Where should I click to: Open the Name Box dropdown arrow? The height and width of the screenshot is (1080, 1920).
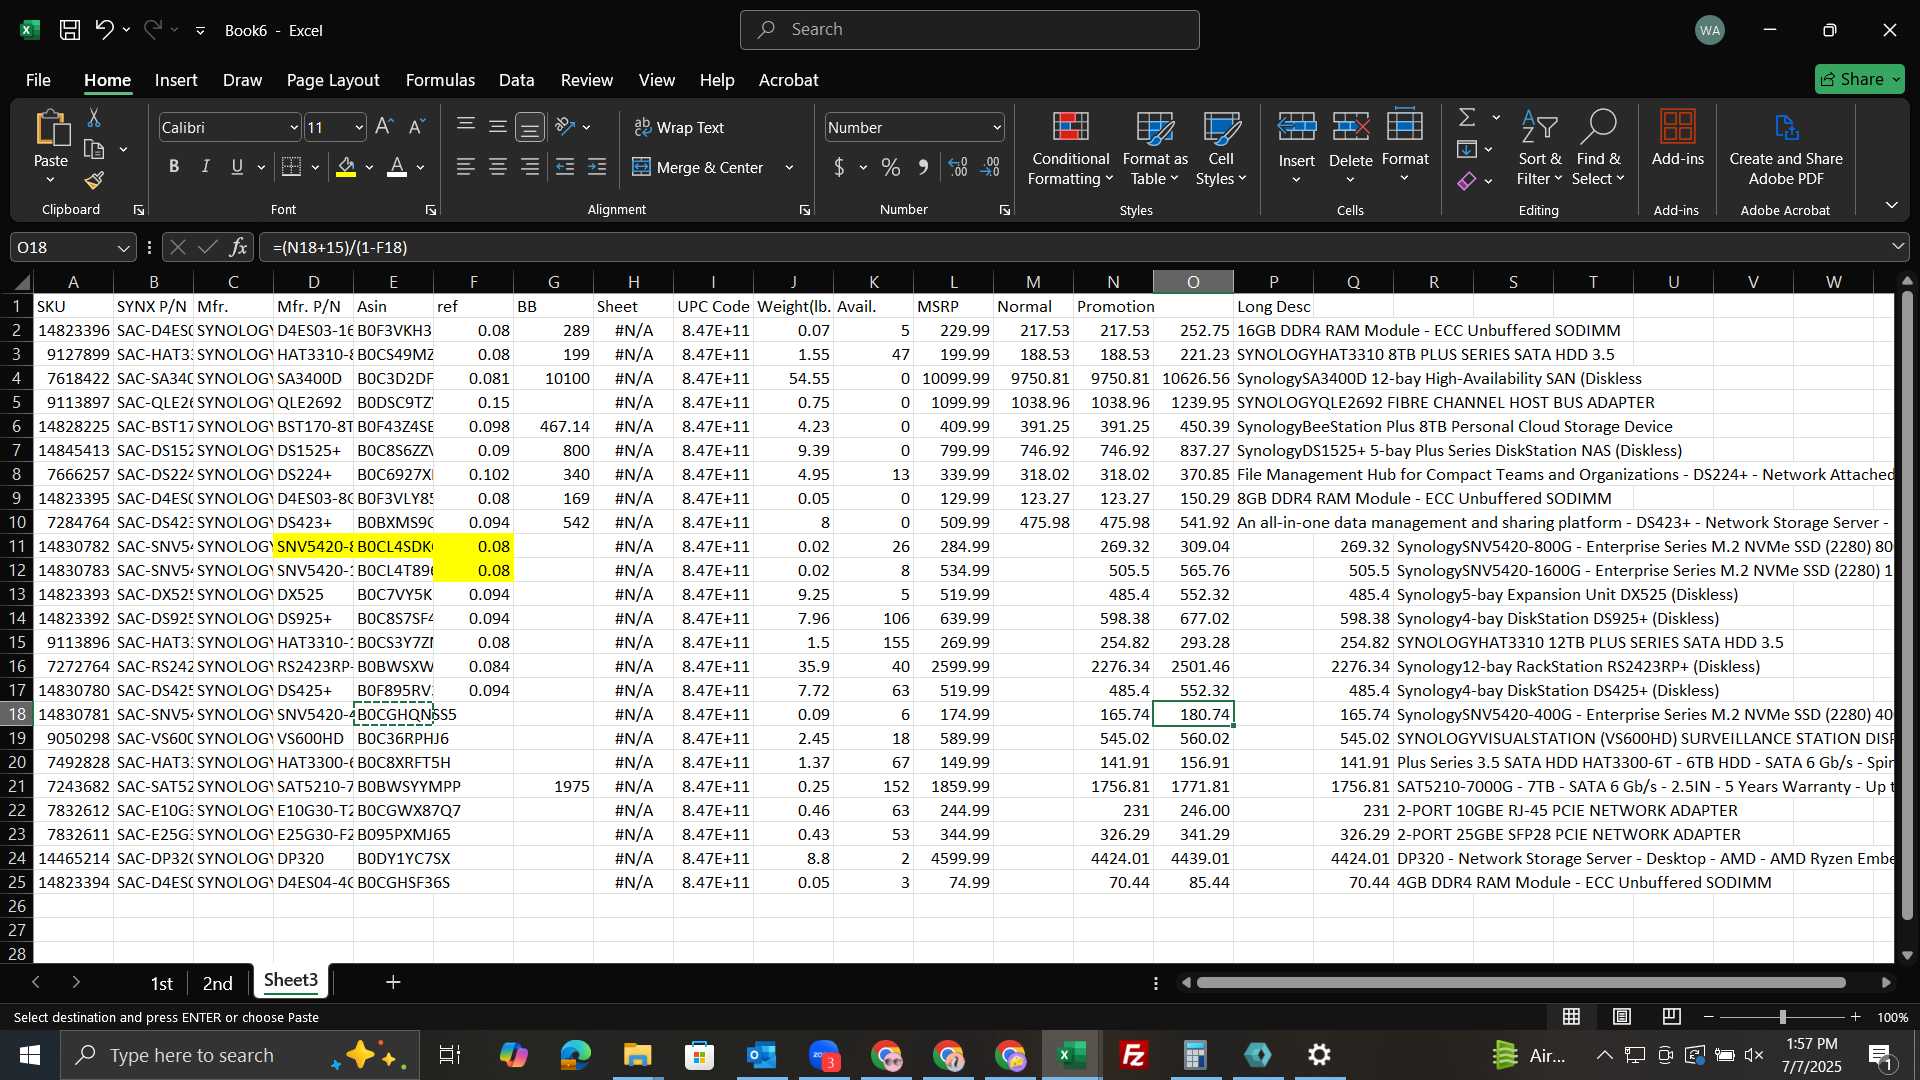pos(123,248)
